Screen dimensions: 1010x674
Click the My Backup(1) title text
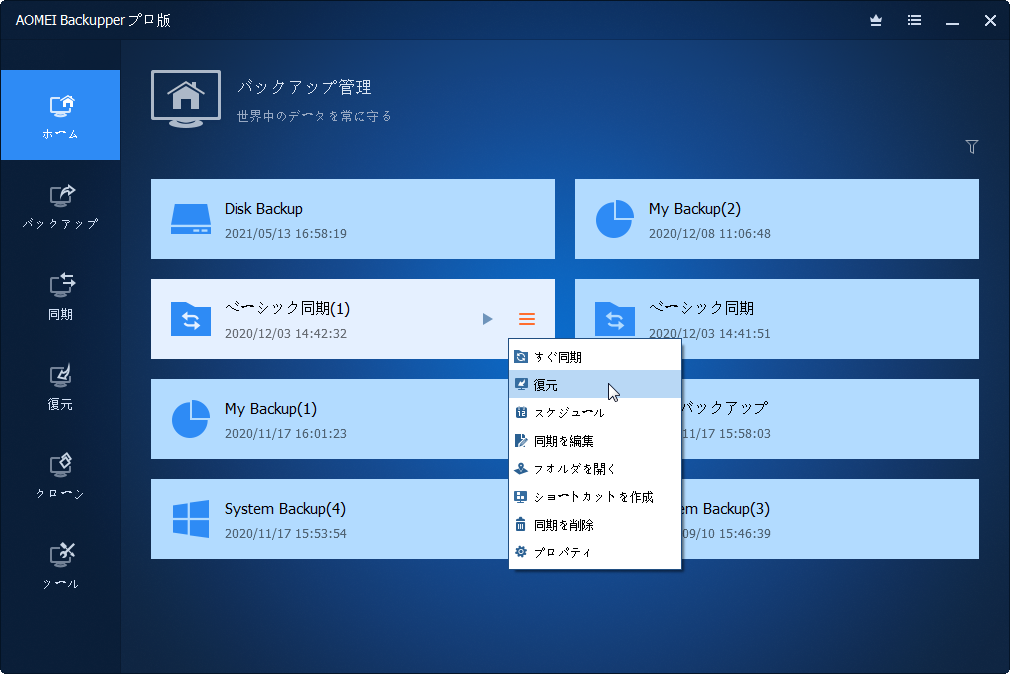[x=271, y=409]
